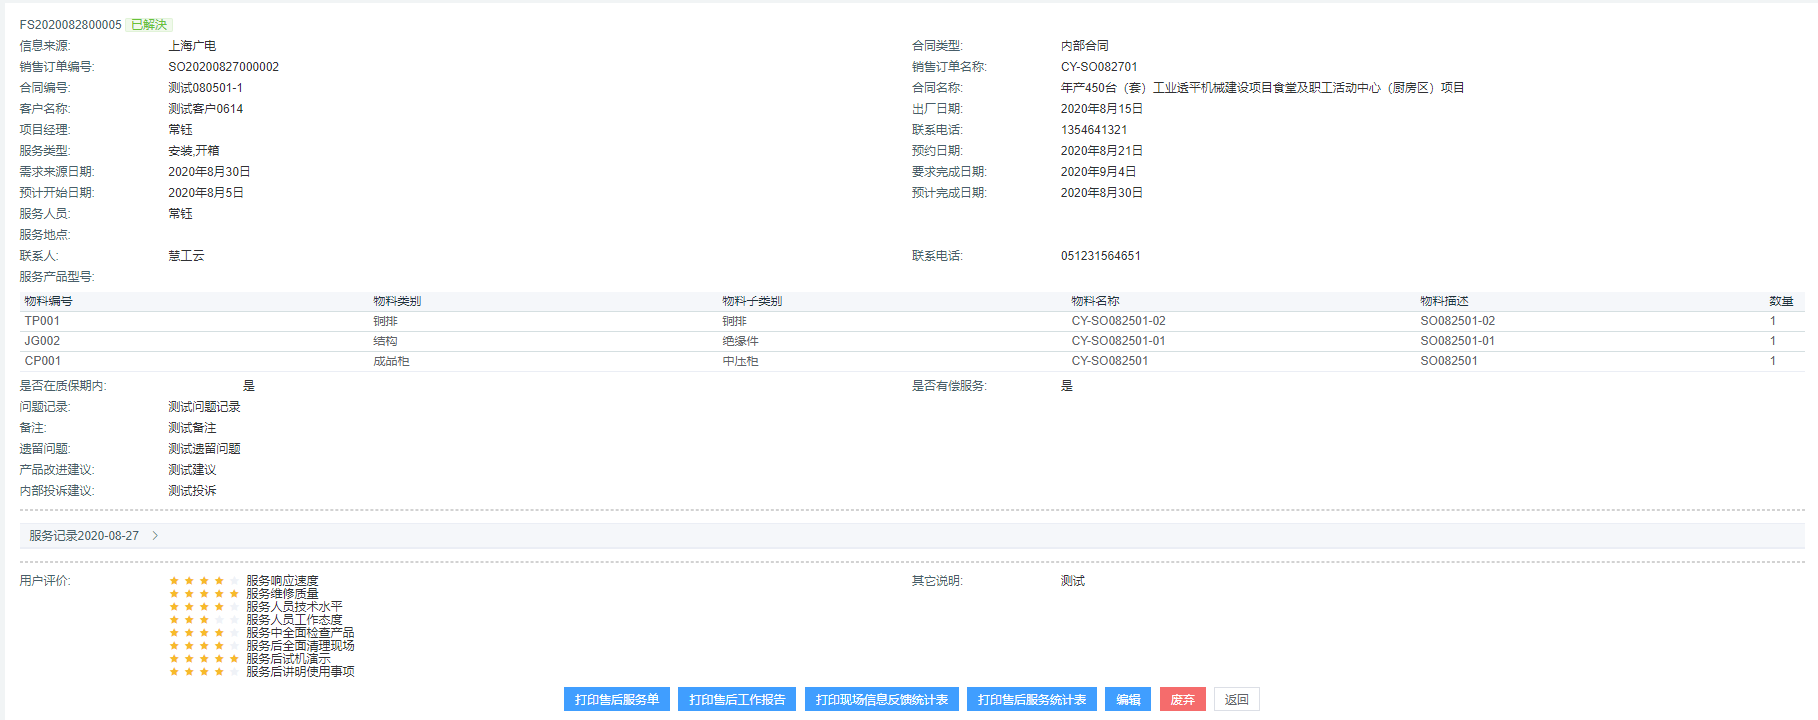Go back with the 返回 button
Viewport: 1818px width, 720px height.
(1236, 700)
